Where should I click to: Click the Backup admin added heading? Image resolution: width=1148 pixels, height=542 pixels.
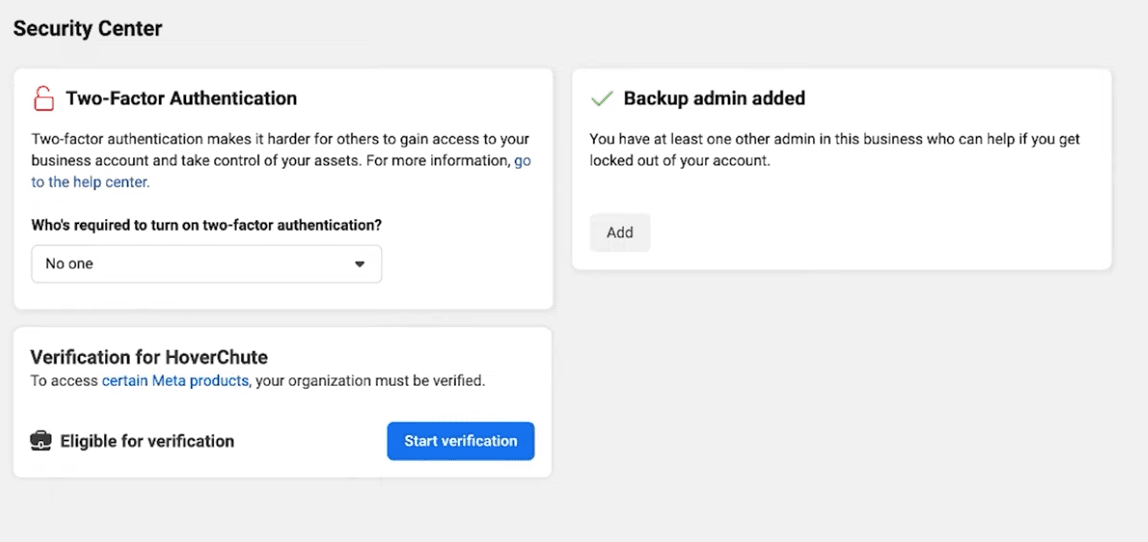click(714, 98)
